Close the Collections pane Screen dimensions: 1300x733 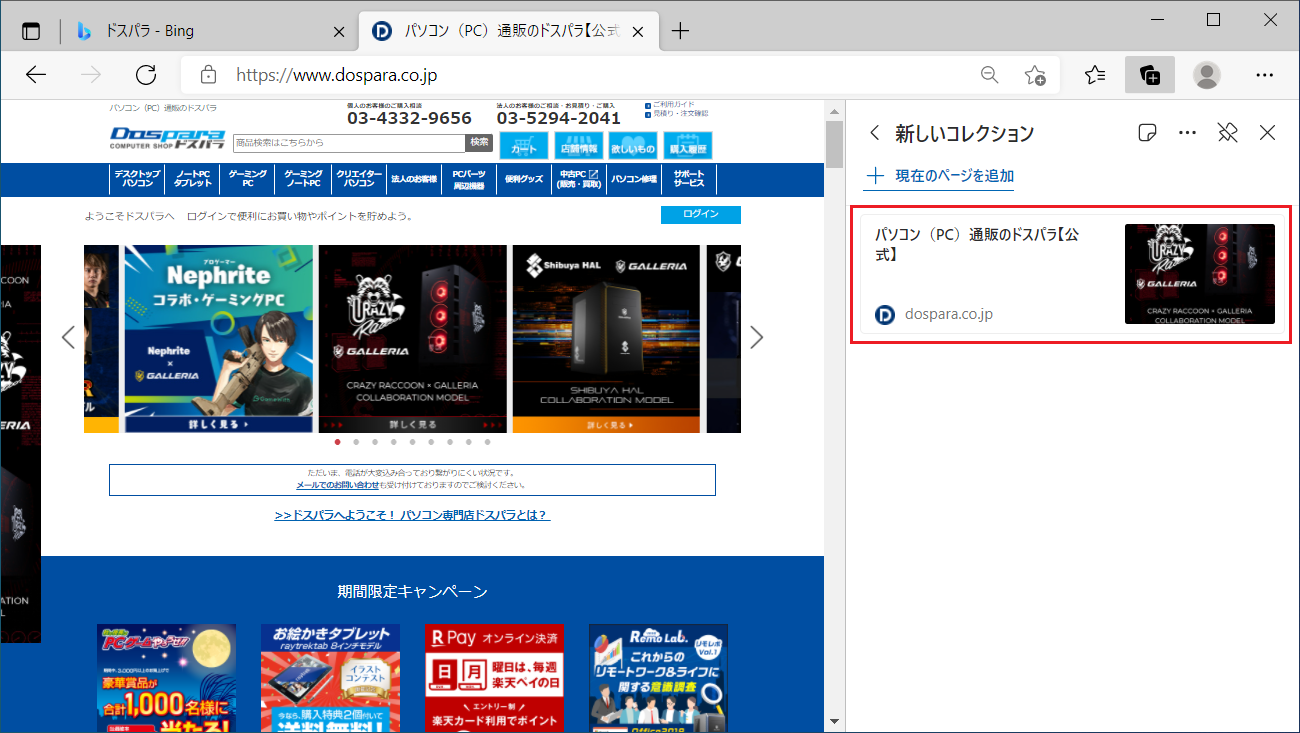(1268, 133)
